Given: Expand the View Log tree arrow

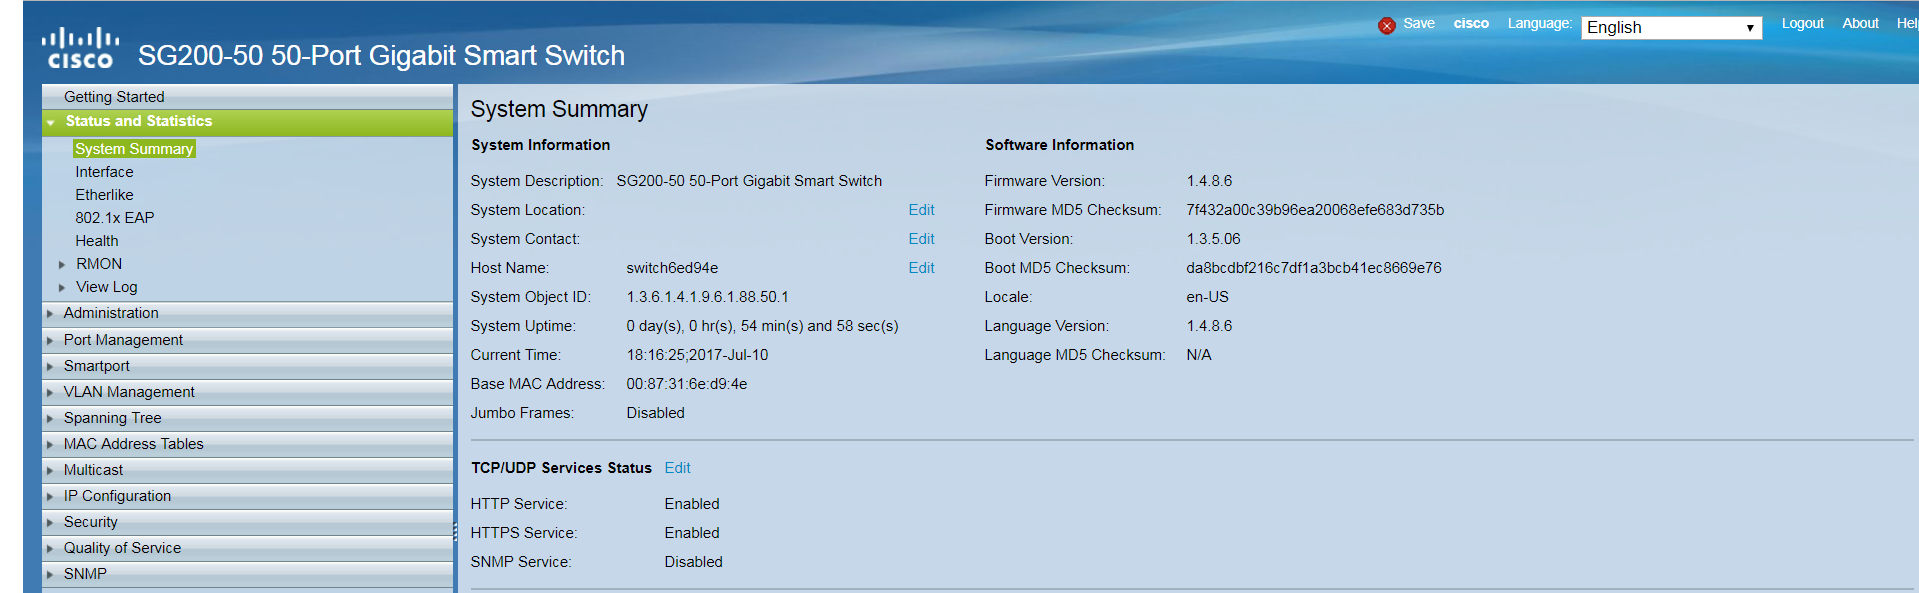Looking at the screenshot, I should (62, 288).
